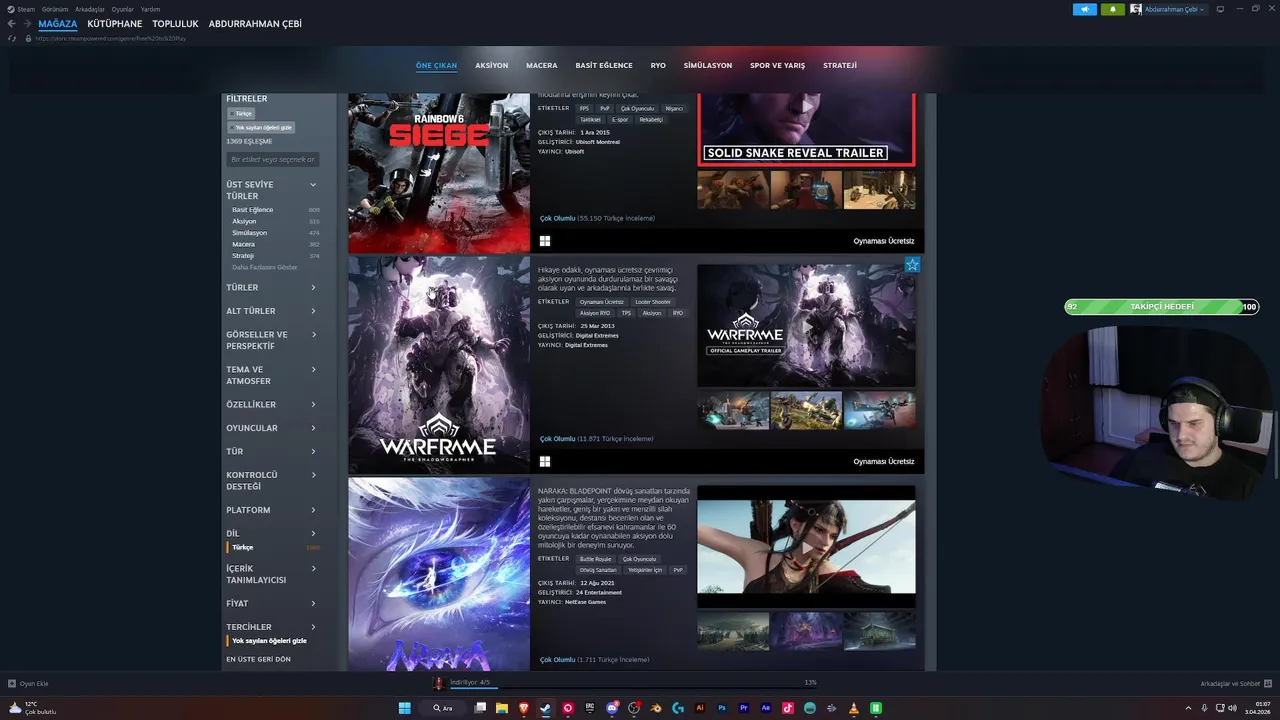This screenshot has width=1280, height=720.
Task: Click the Windows platform icon under Rainbow Six
Action: (545, 241)
